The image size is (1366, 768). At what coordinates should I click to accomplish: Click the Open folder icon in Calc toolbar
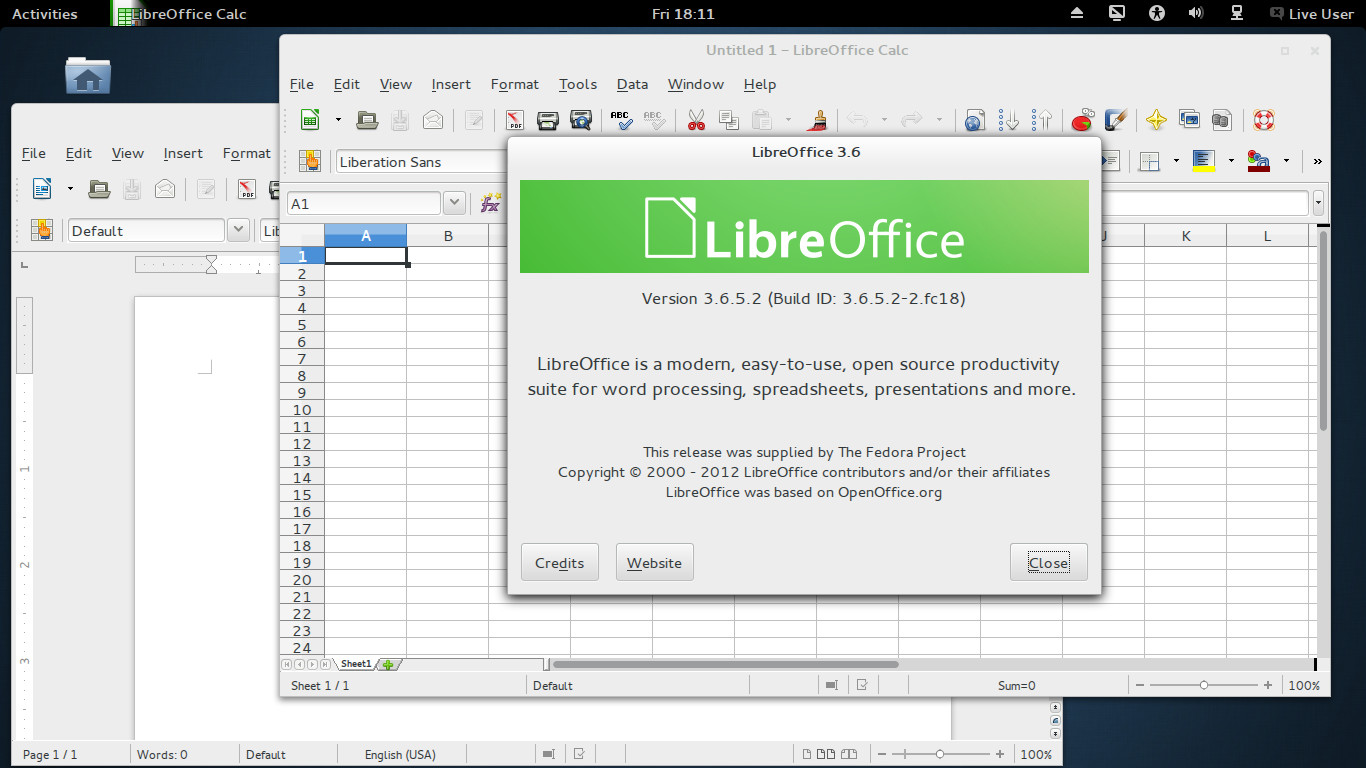pos(367,120)
